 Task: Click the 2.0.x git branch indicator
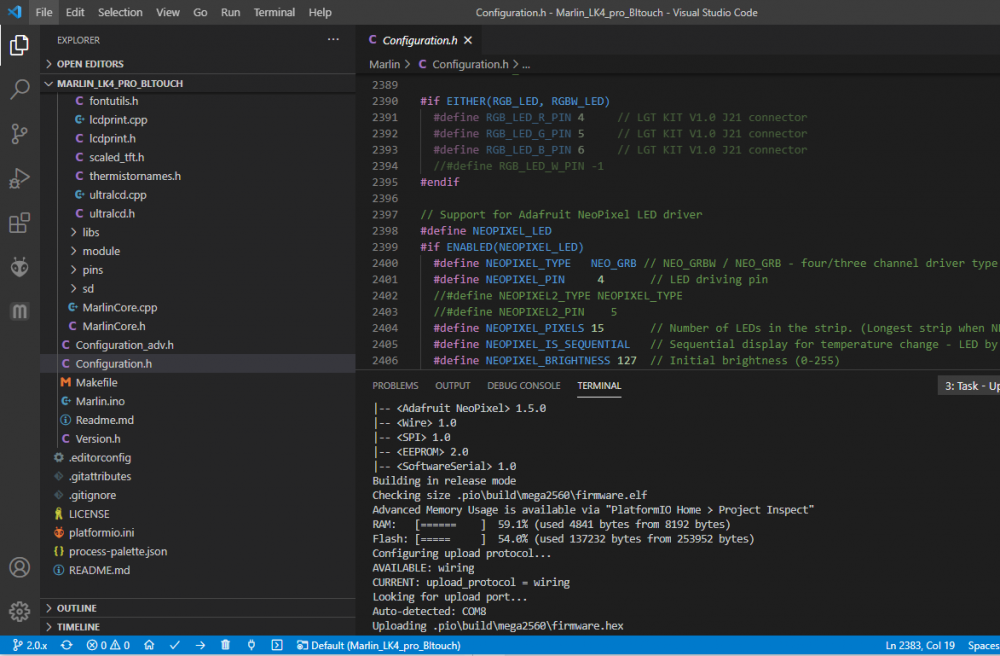click(30, 646)
